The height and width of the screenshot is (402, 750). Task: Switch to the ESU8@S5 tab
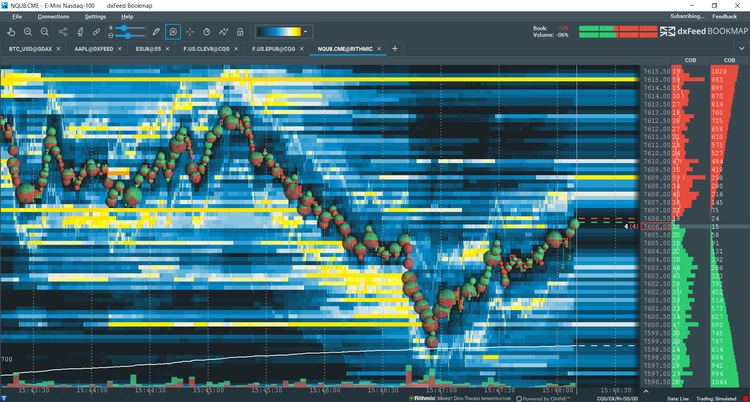(149, 49)
